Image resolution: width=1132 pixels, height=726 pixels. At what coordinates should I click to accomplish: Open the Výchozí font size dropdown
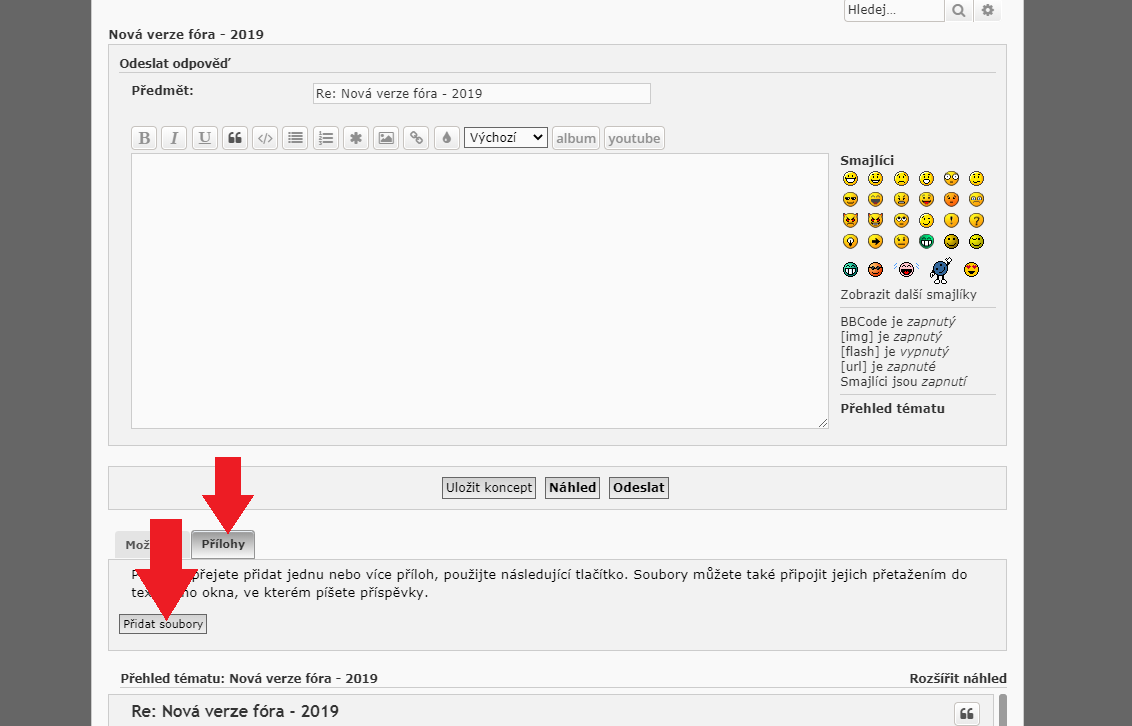(506, 138)
